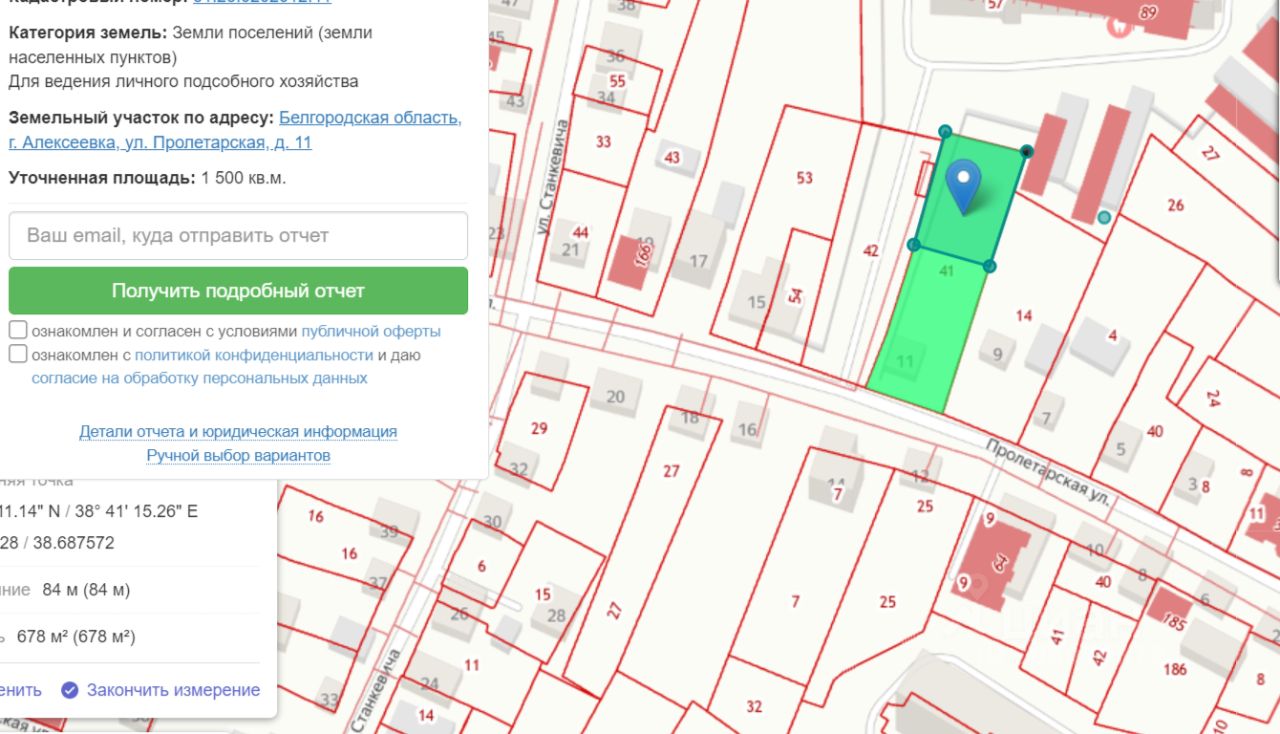Click the black measurement vertex on the parcel
Screen dimensions: 1280x734
coord(1027,152)
